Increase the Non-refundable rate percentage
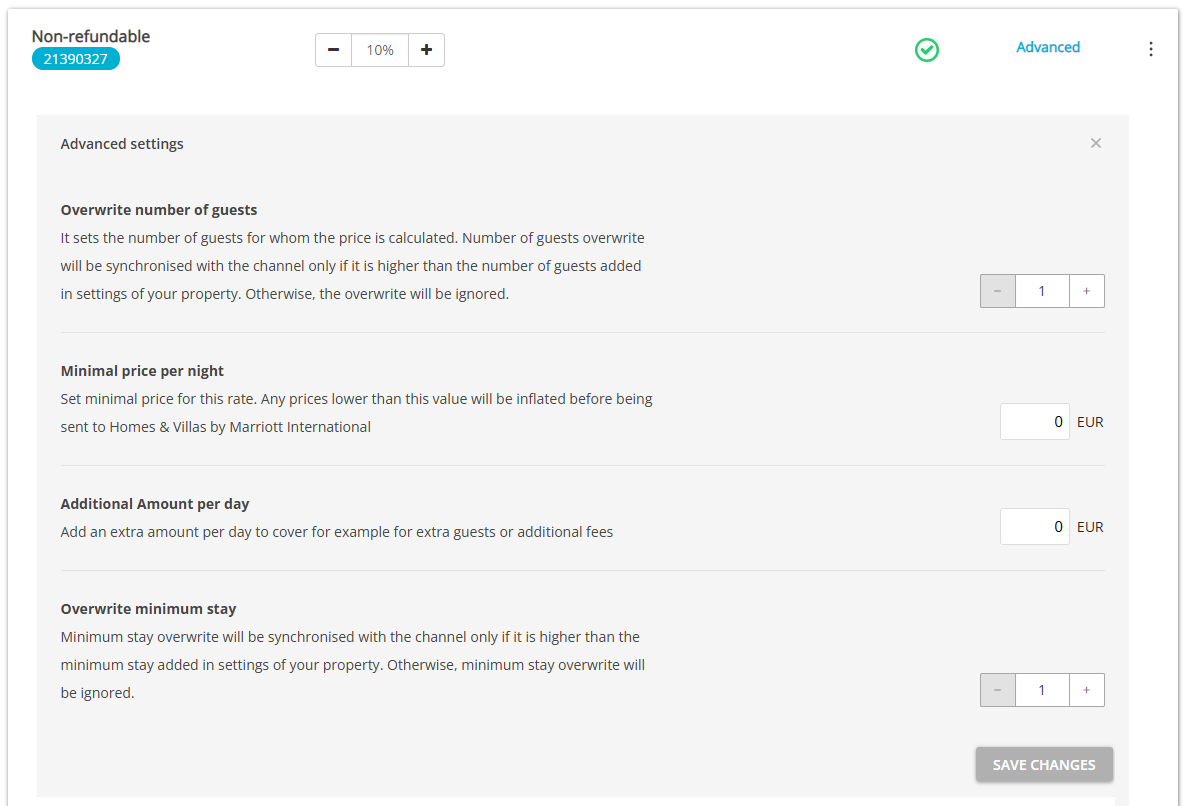1185x806 pixels. (x=426, y=50)
